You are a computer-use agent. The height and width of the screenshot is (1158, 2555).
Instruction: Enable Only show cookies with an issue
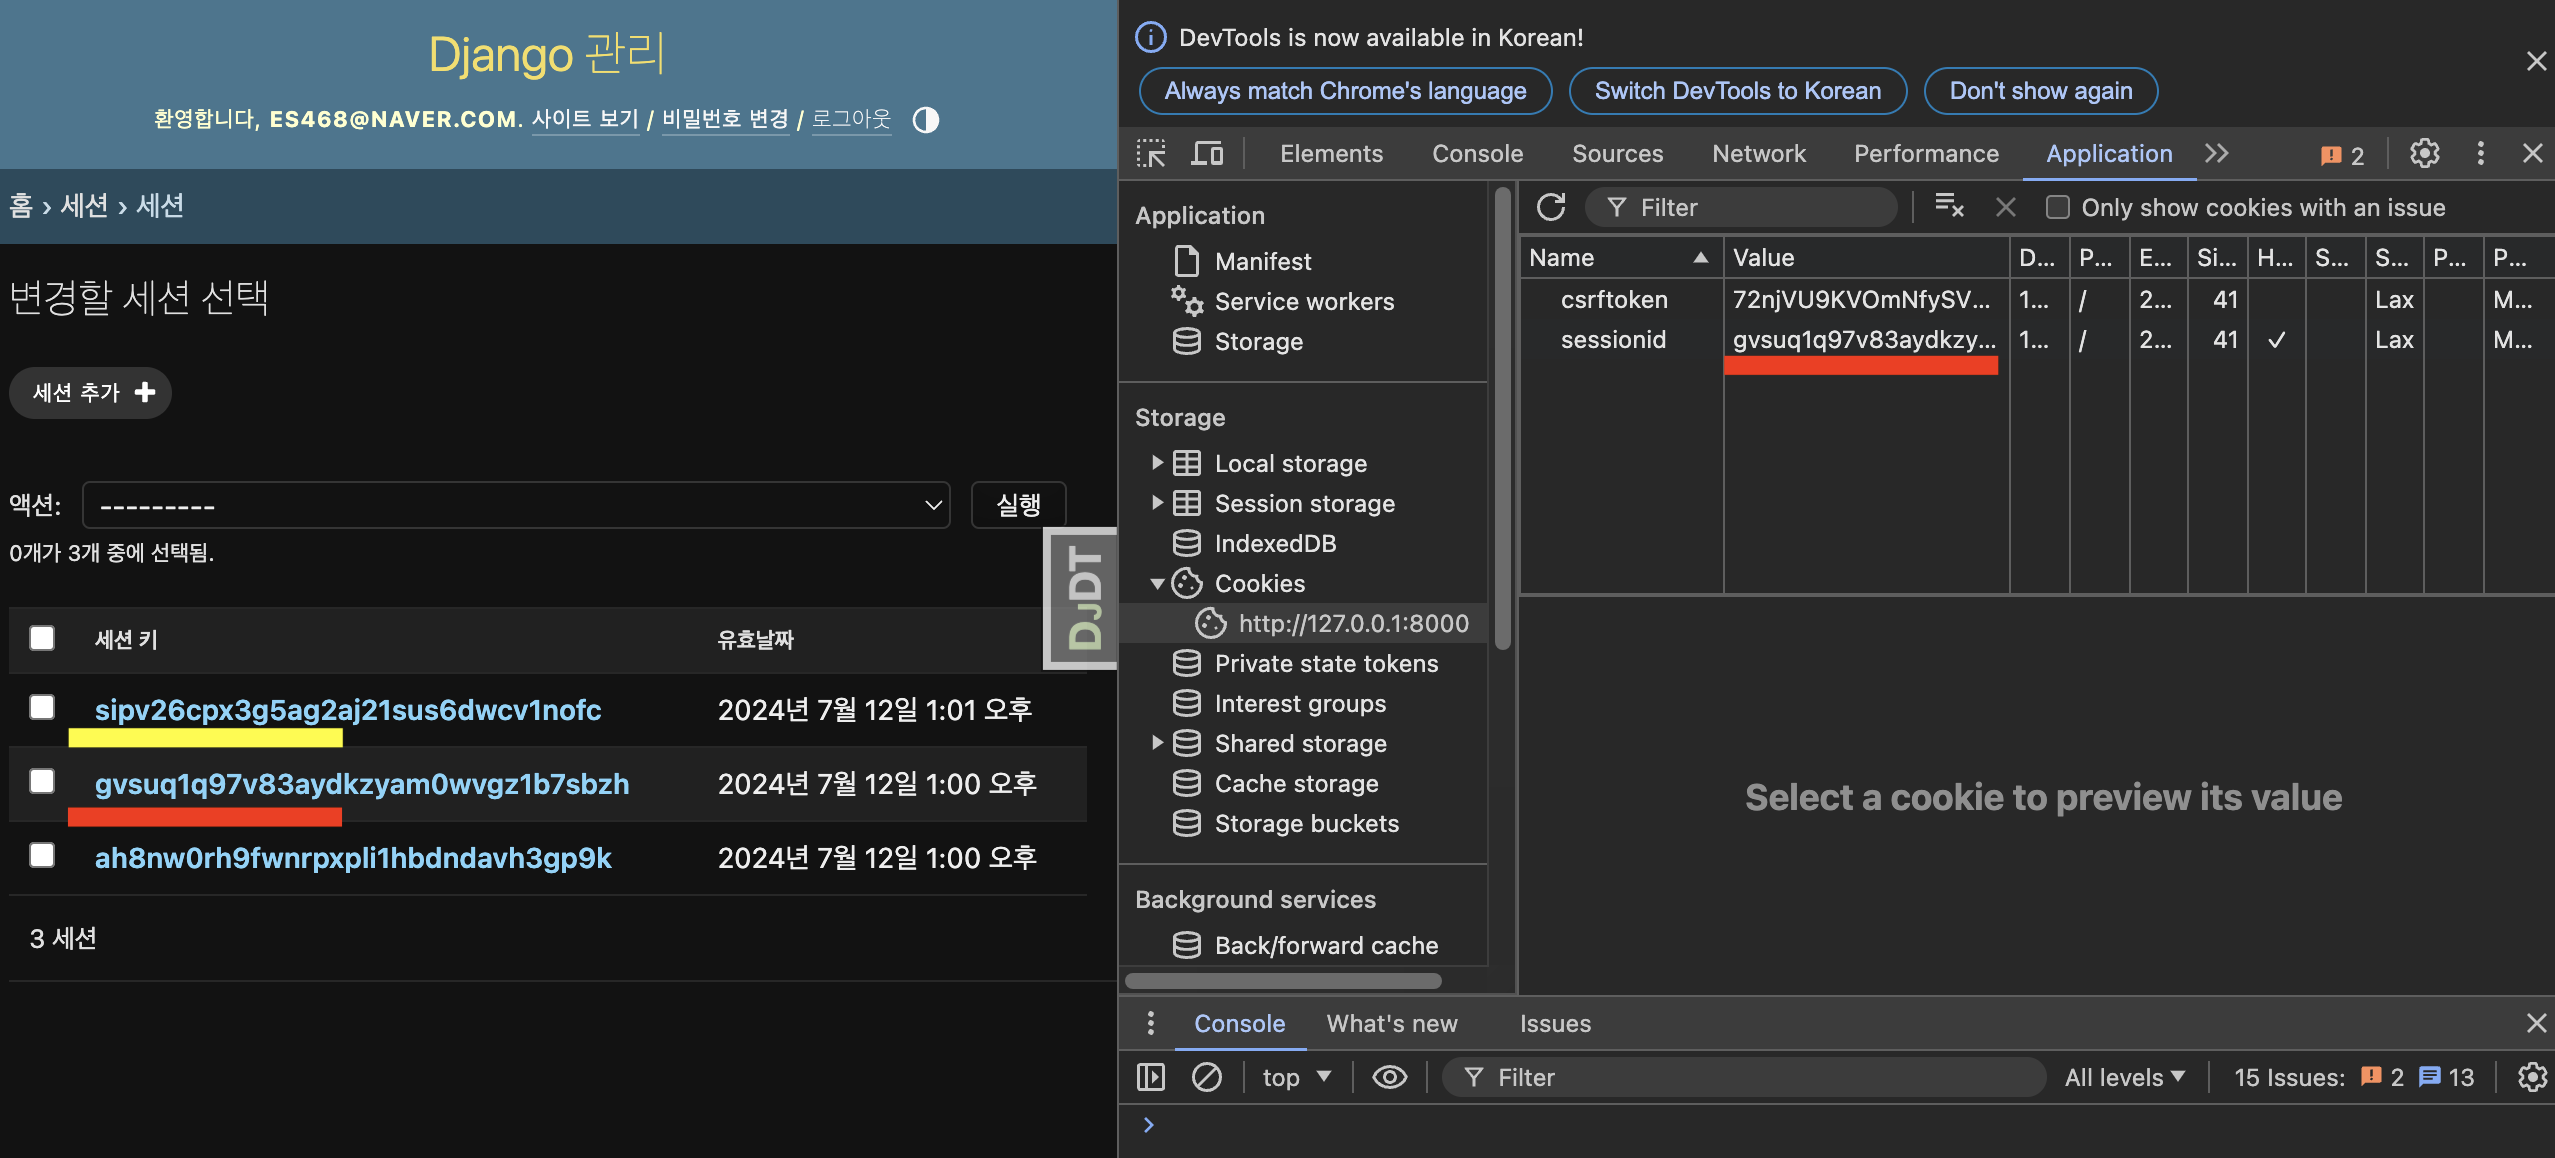point(2057,207)
